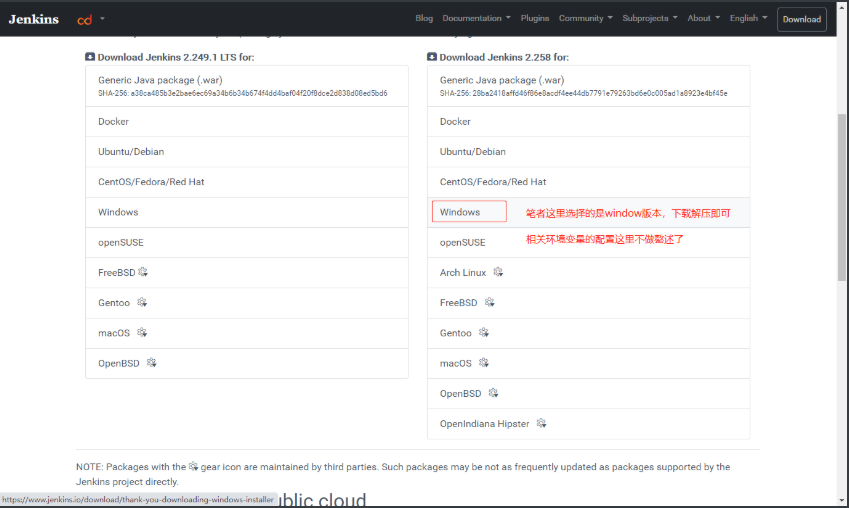Select OpenBSD under Jenkins 2.258
849x508 pixels.
coord(589,394)
